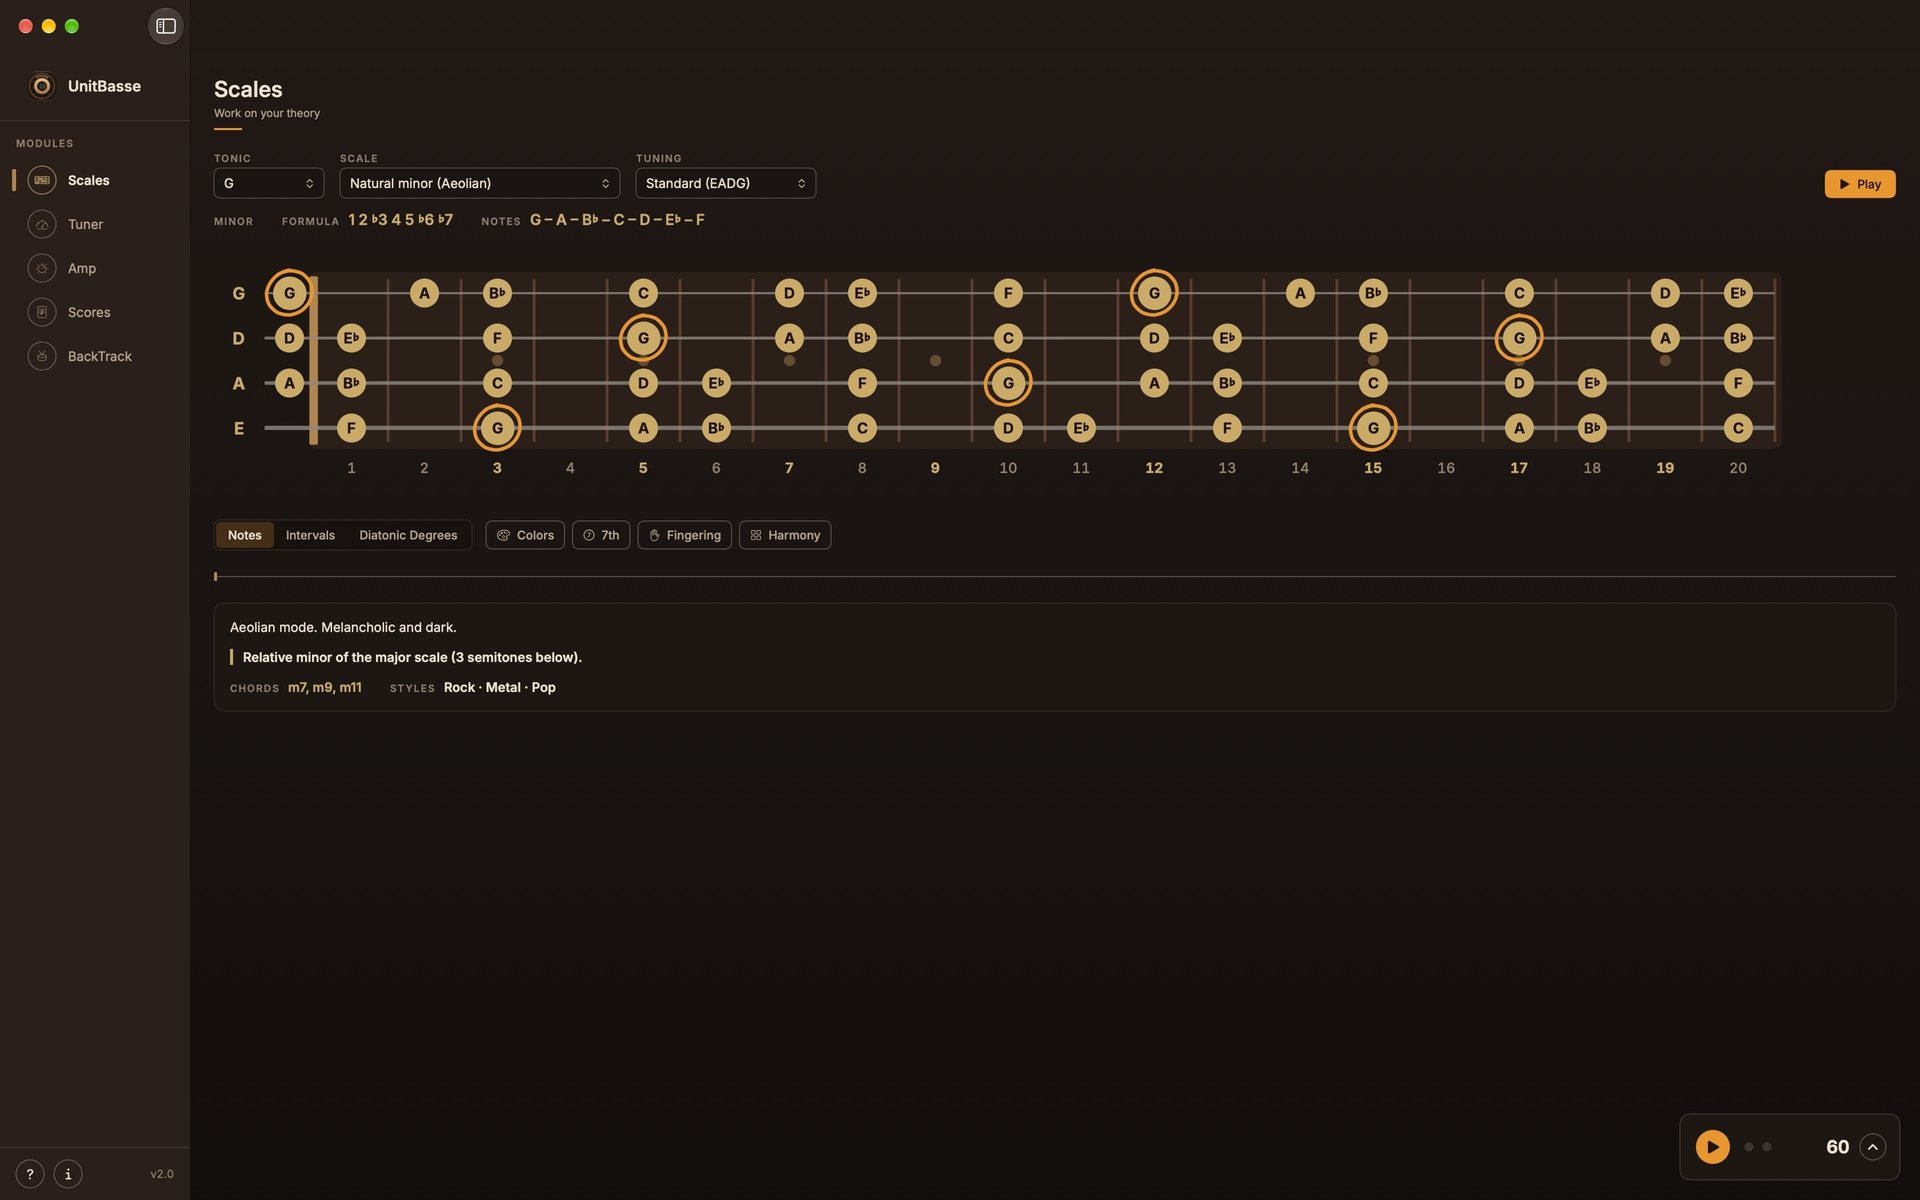Open the Amp module icon

[42, 268]
